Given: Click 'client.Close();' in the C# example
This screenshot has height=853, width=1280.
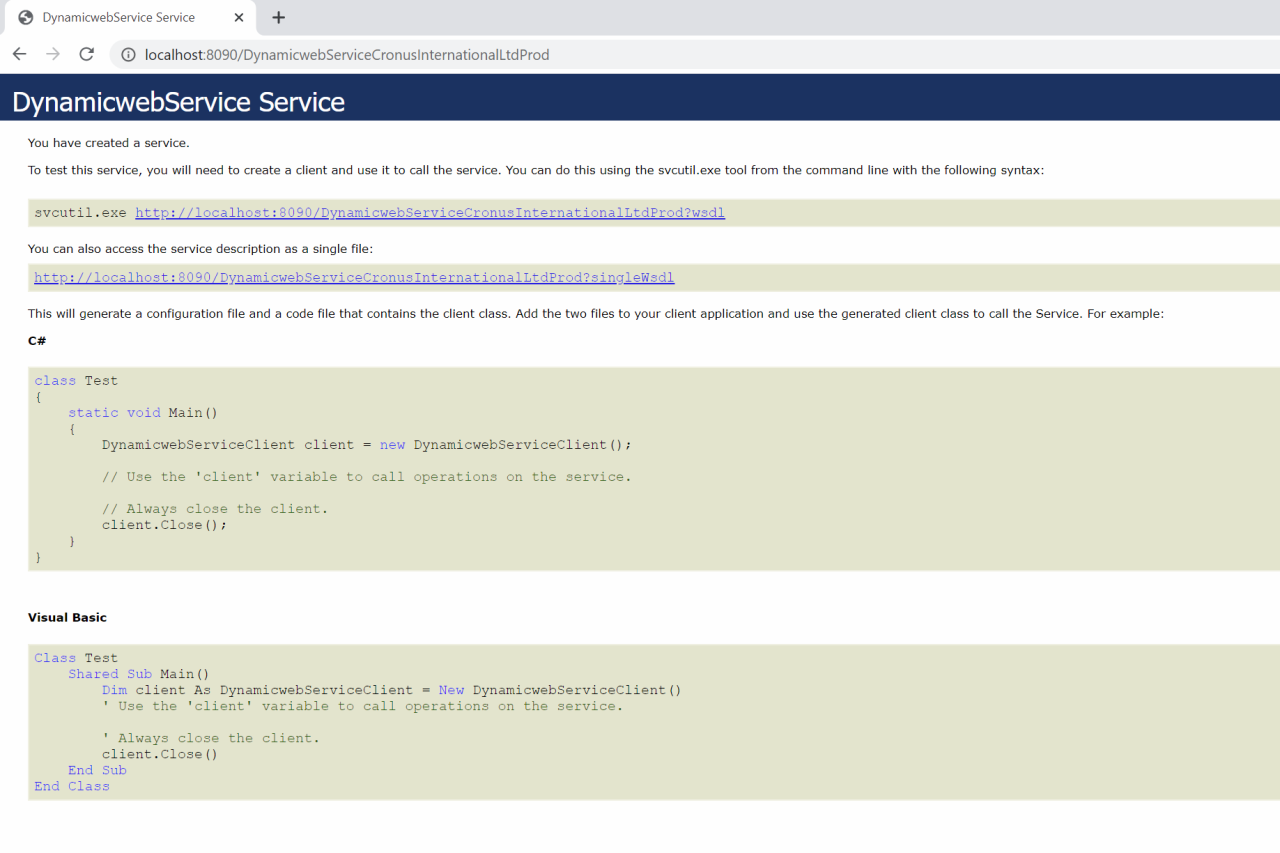Looking at the screenshot, I should point(164,525).
